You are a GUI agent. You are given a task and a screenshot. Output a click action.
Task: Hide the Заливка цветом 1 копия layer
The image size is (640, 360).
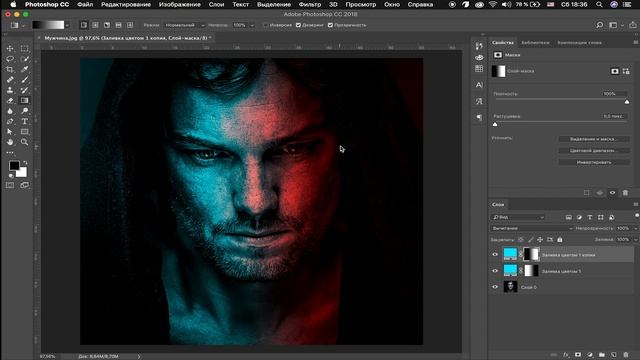click(x=495, y=254)
